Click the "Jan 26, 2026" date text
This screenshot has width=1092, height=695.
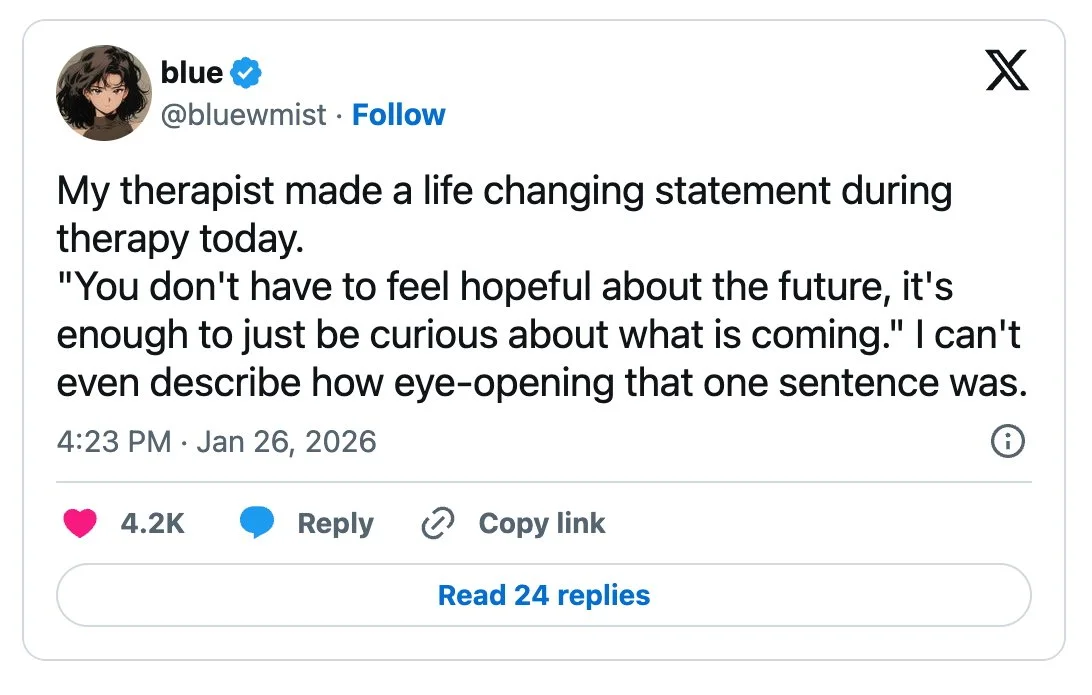point(286,441)
